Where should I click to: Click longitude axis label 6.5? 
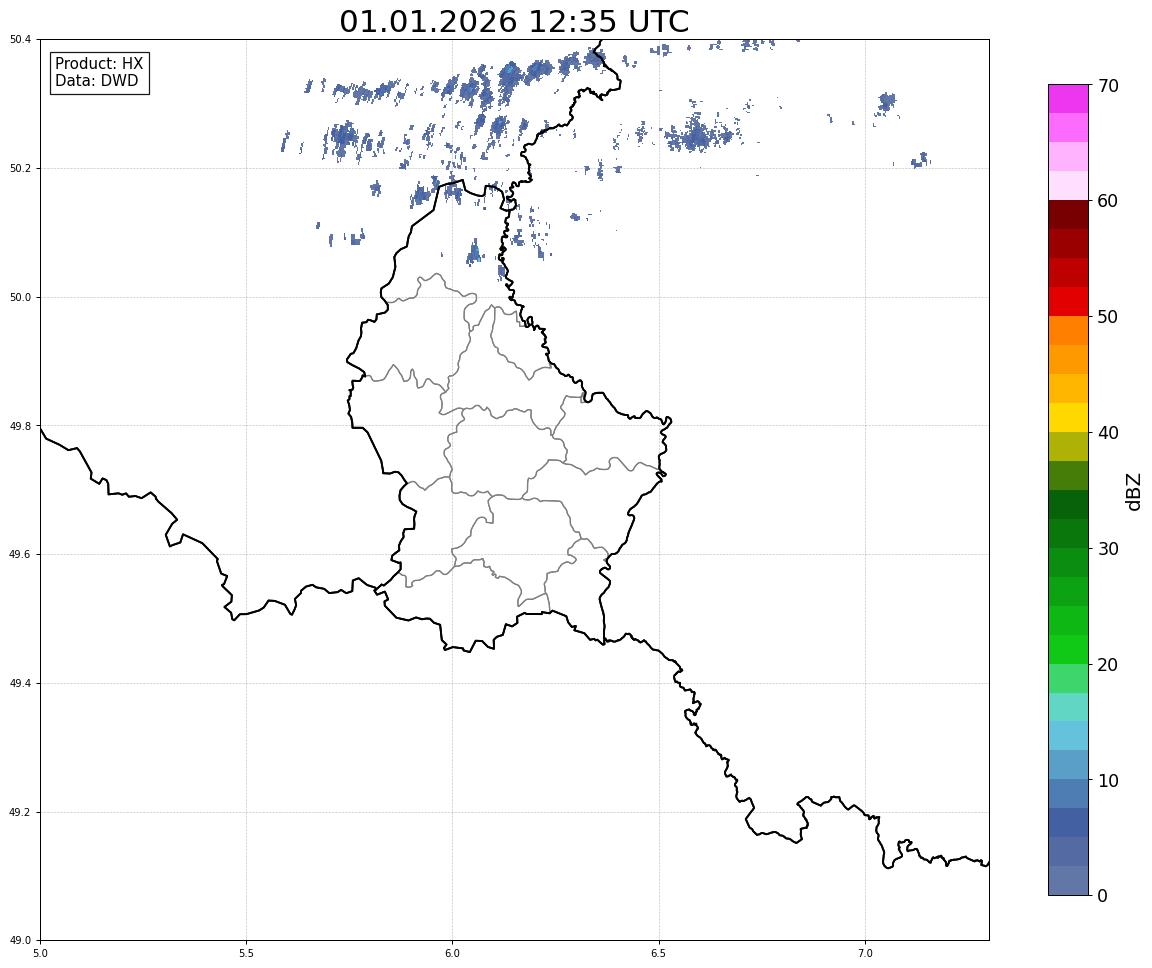(659, 953)
